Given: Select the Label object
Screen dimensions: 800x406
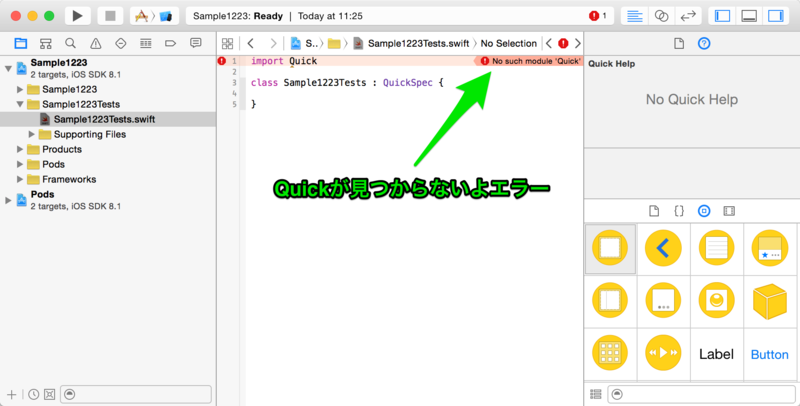Looking at the screenshot, I should click(716, 354).
